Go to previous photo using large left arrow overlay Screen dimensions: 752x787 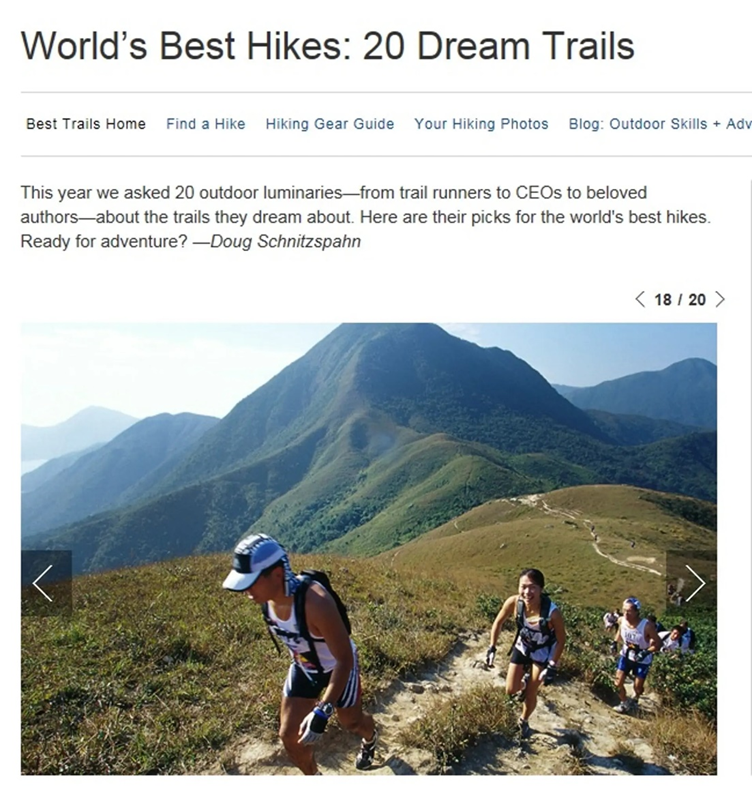46,583
